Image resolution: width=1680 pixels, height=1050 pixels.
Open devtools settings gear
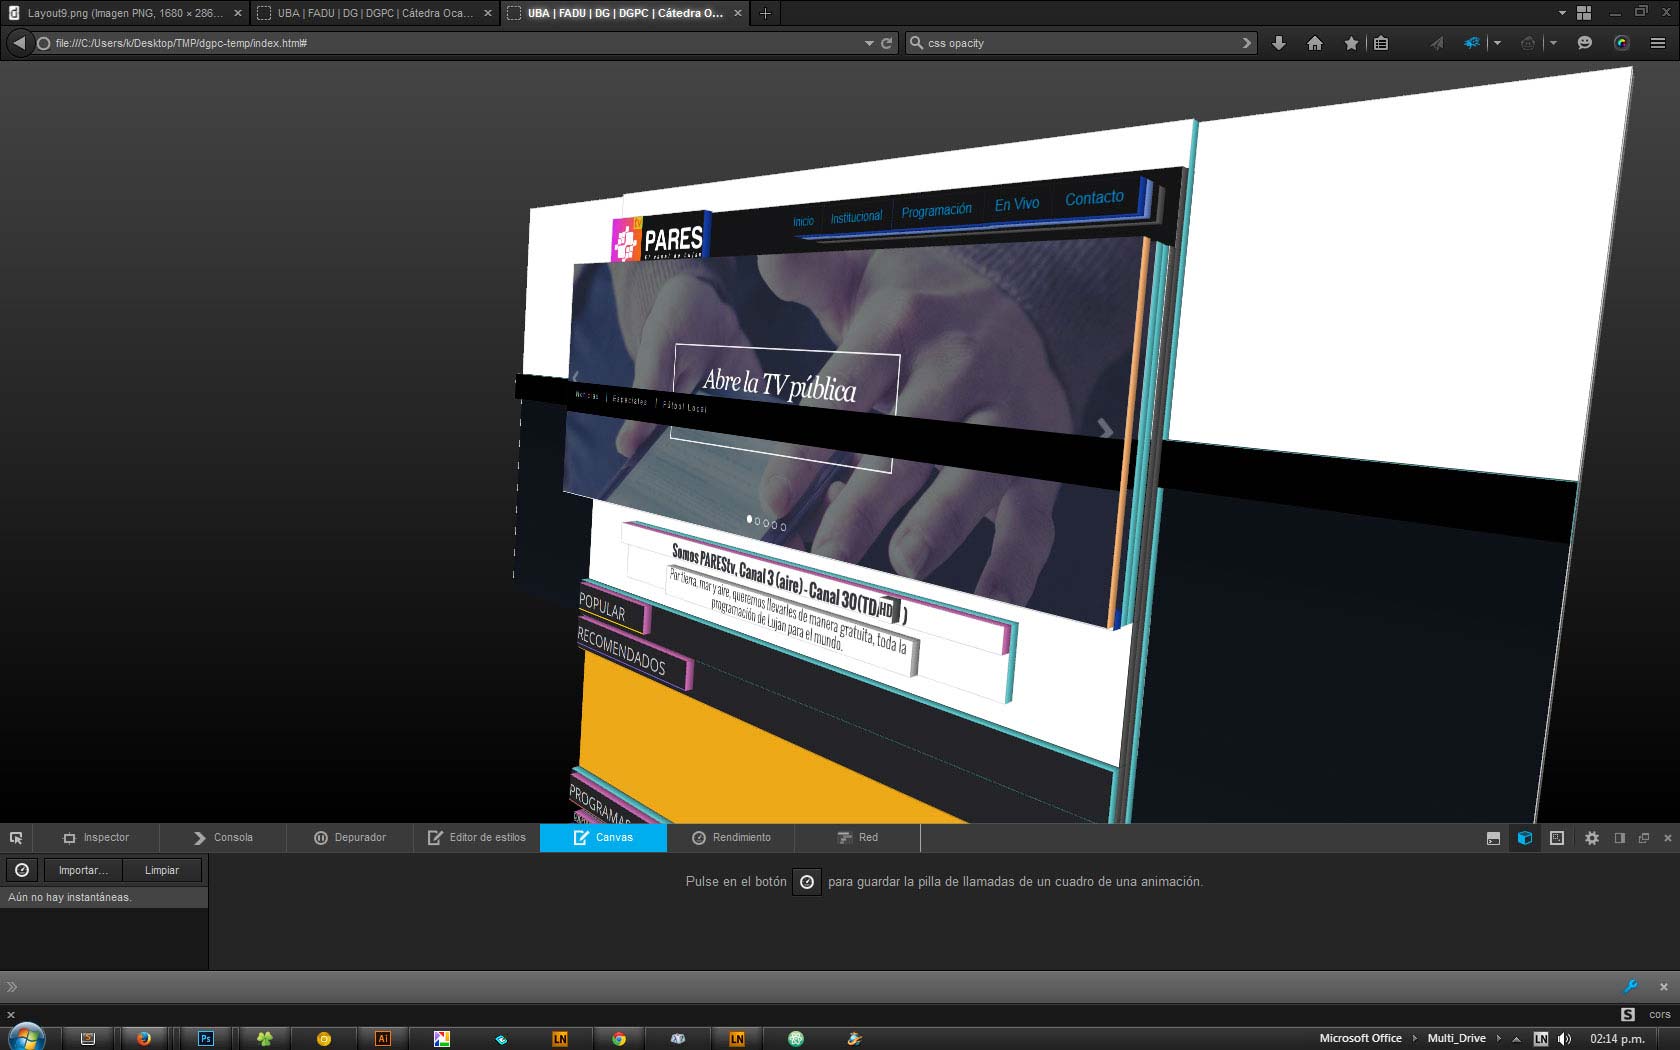(x=1592, y=838)
